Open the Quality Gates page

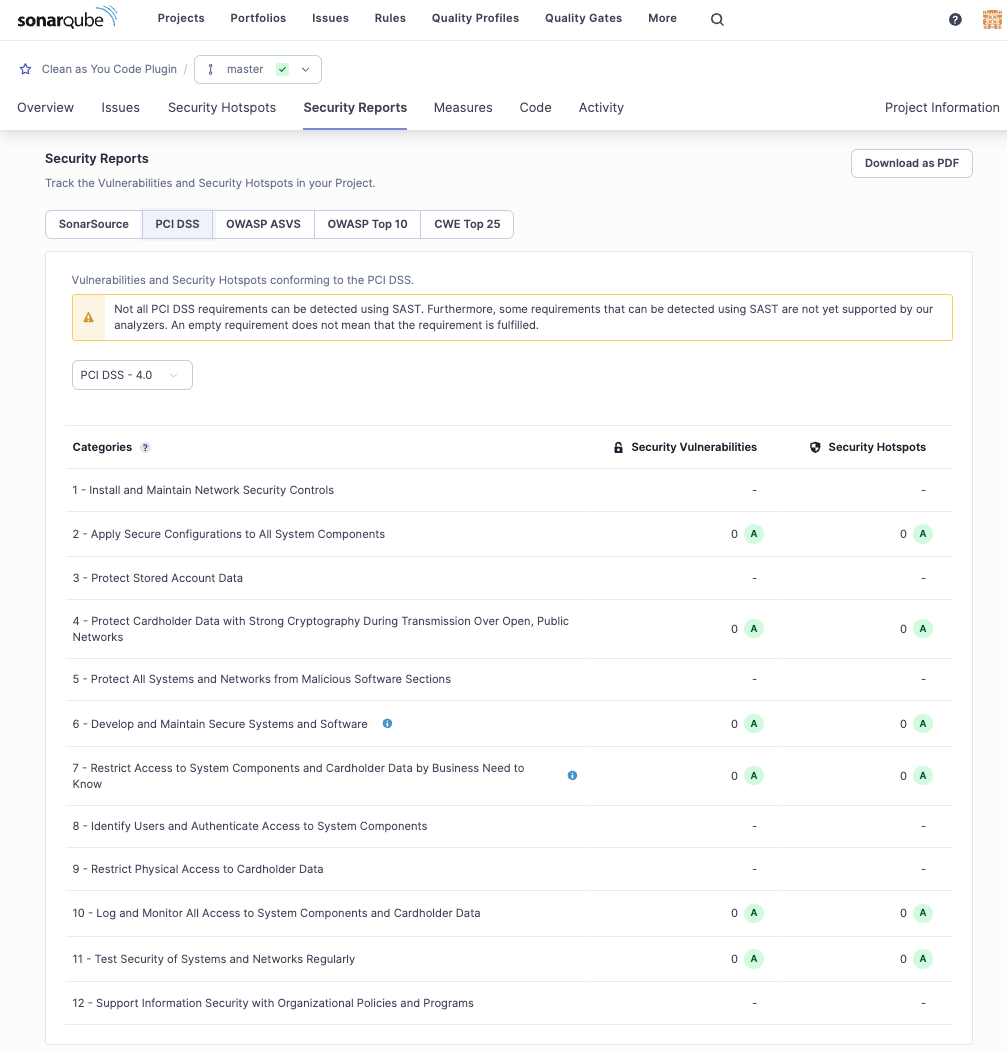coord(583,18)
